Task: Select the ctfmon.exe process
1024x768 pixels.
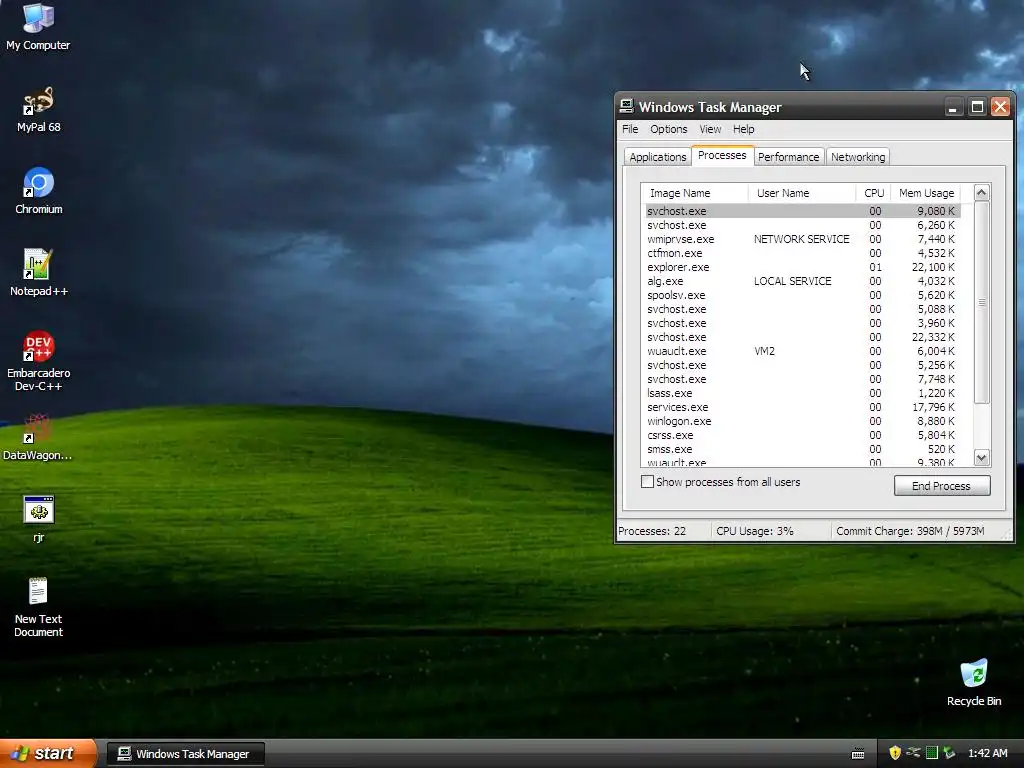Action: point(803,253)
